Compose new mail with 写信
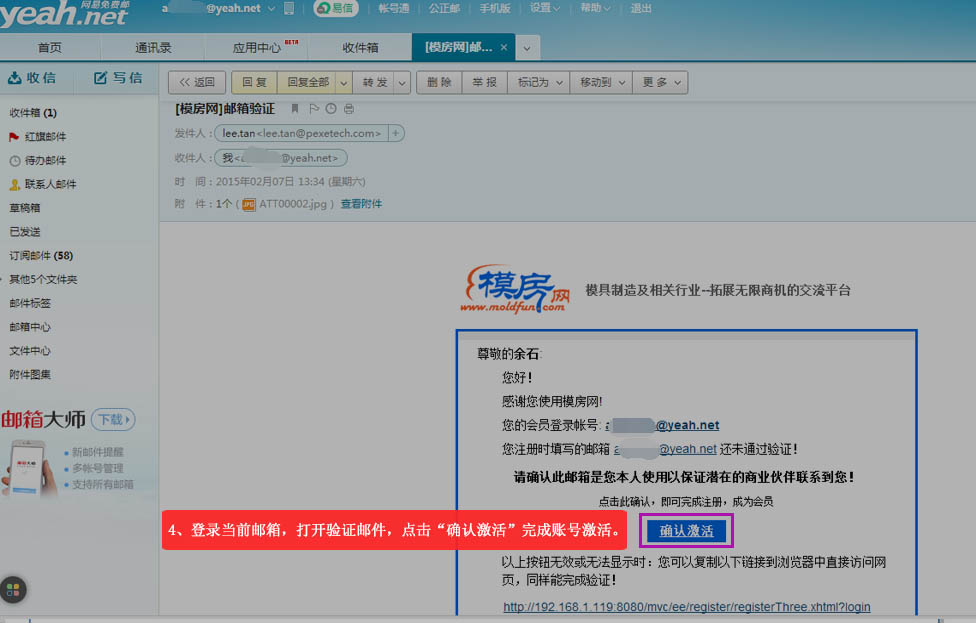Viewport: 976px width, 623px height. point(118,78)
